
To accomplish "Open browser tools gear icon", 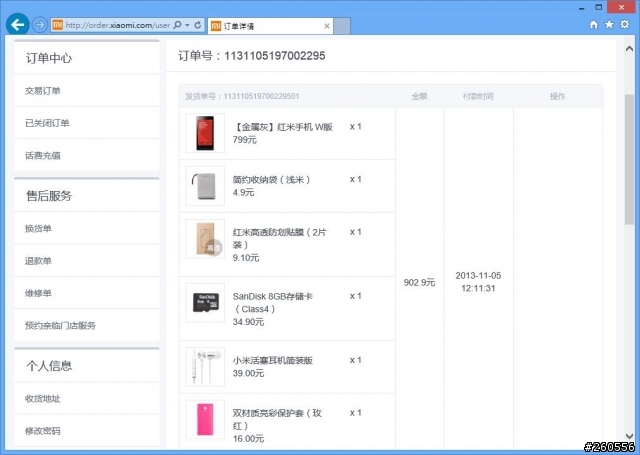I will (625, 24).
